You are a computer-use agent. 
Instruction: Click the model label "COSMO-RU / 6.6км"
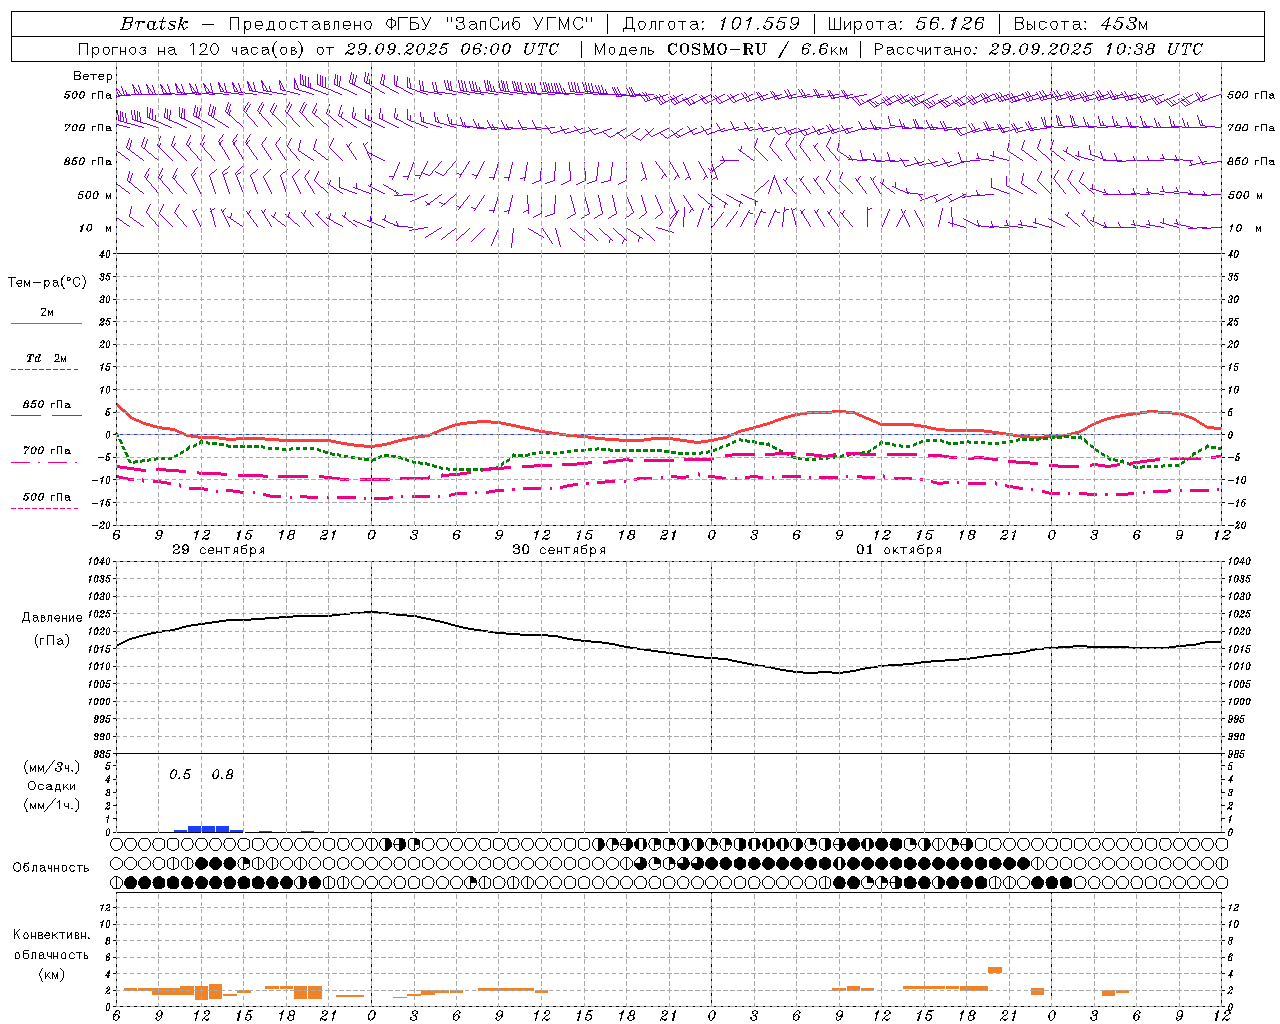[759, 49]
